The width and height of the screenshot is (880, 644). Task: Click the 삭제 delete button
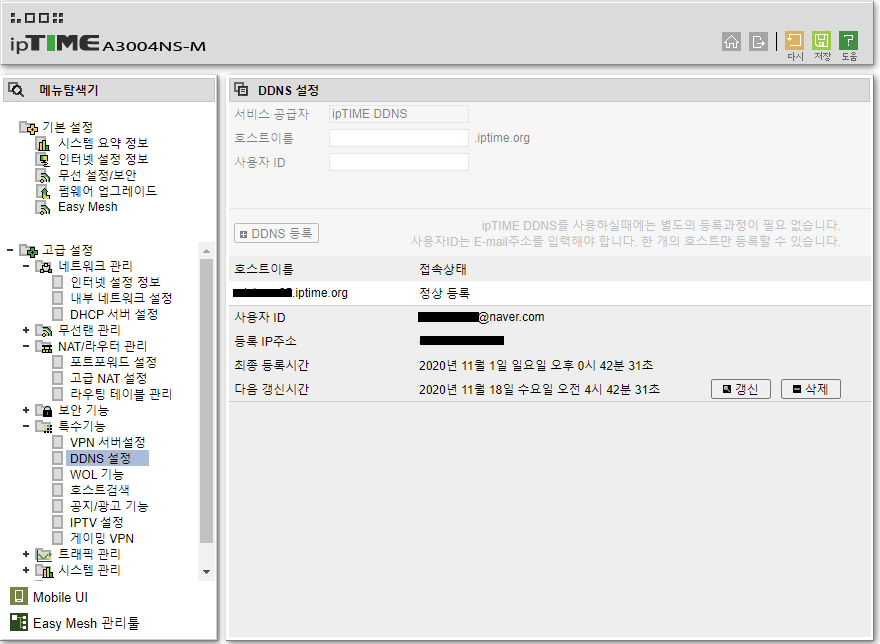(x=810, y=389)
